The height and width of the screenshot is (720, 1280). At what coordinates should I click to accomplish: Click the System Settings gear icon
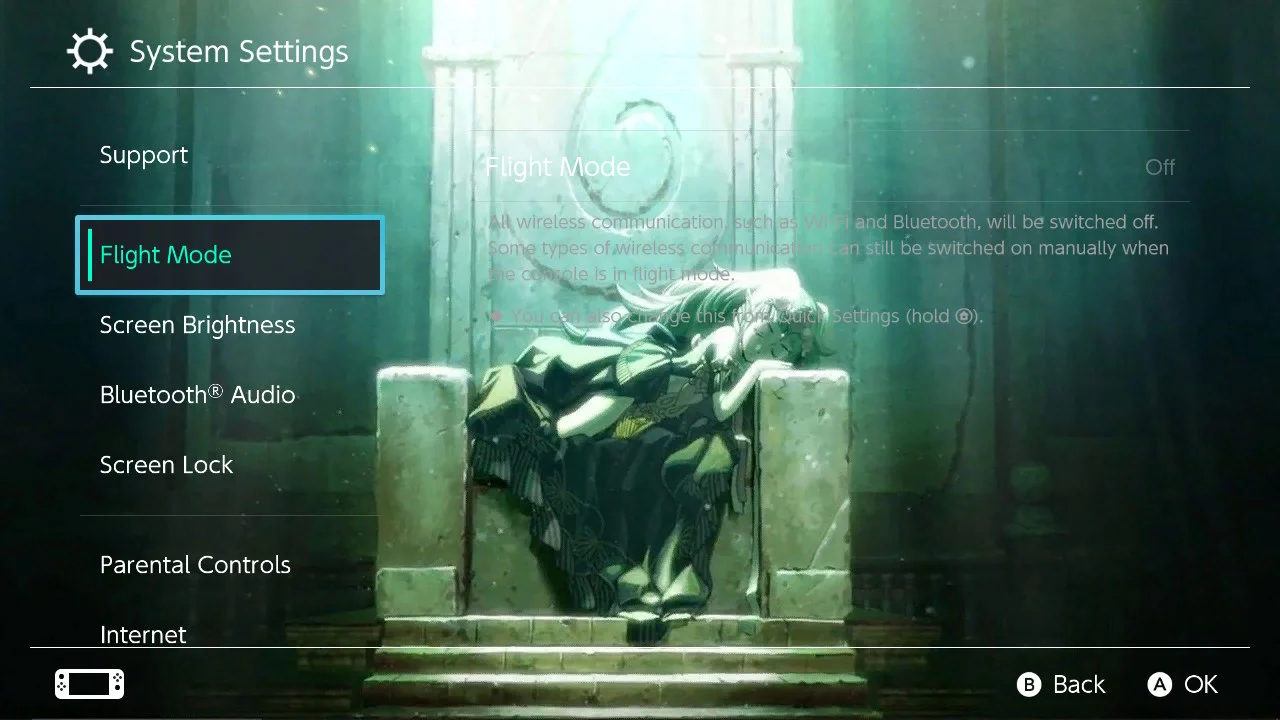90,51
